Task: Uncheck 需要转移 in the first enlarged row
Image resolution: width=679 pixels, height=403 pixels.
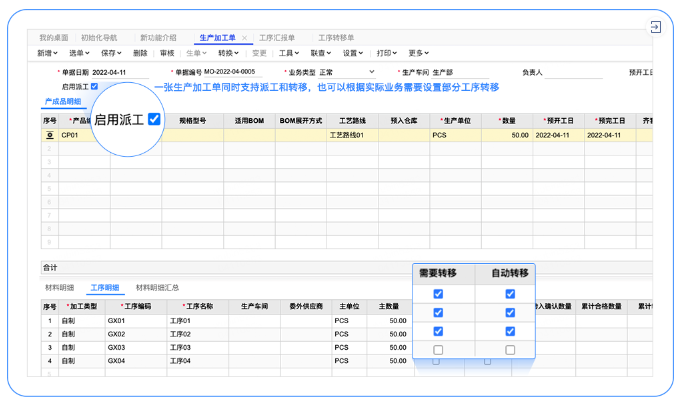Action: point(438,294)
